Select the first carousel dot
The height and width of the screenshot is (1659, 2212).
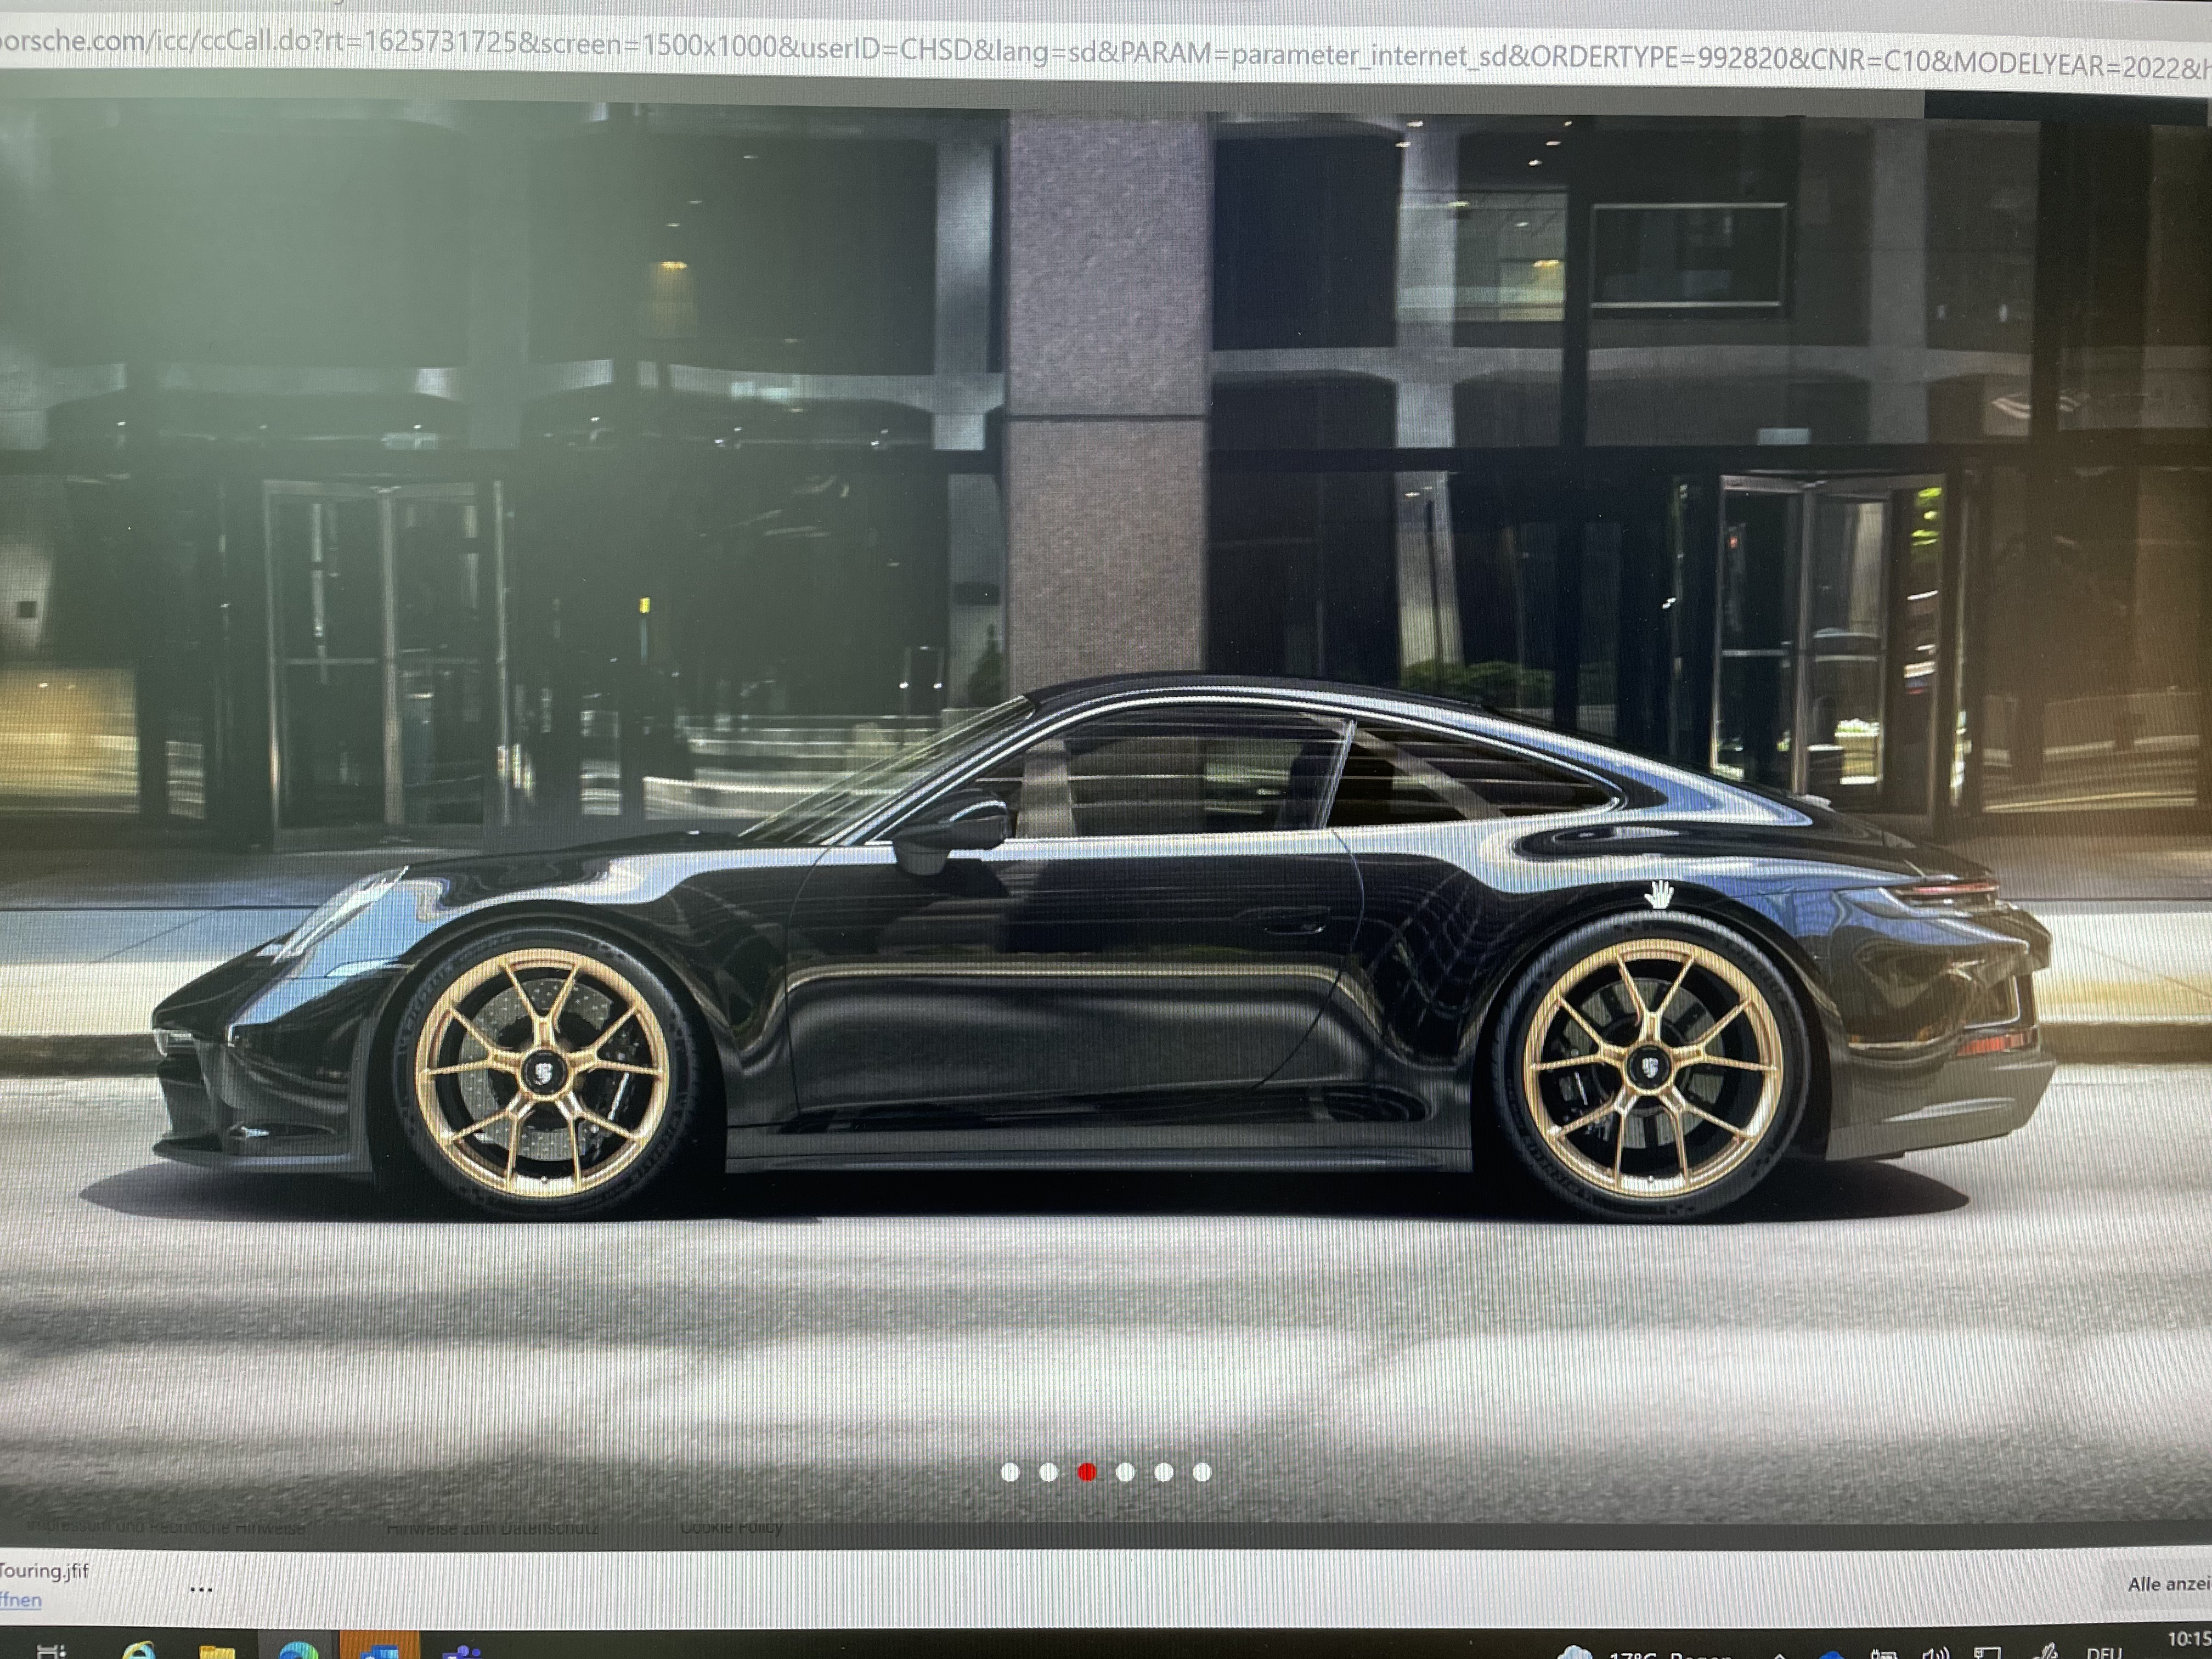(x=1010, y=1472)
